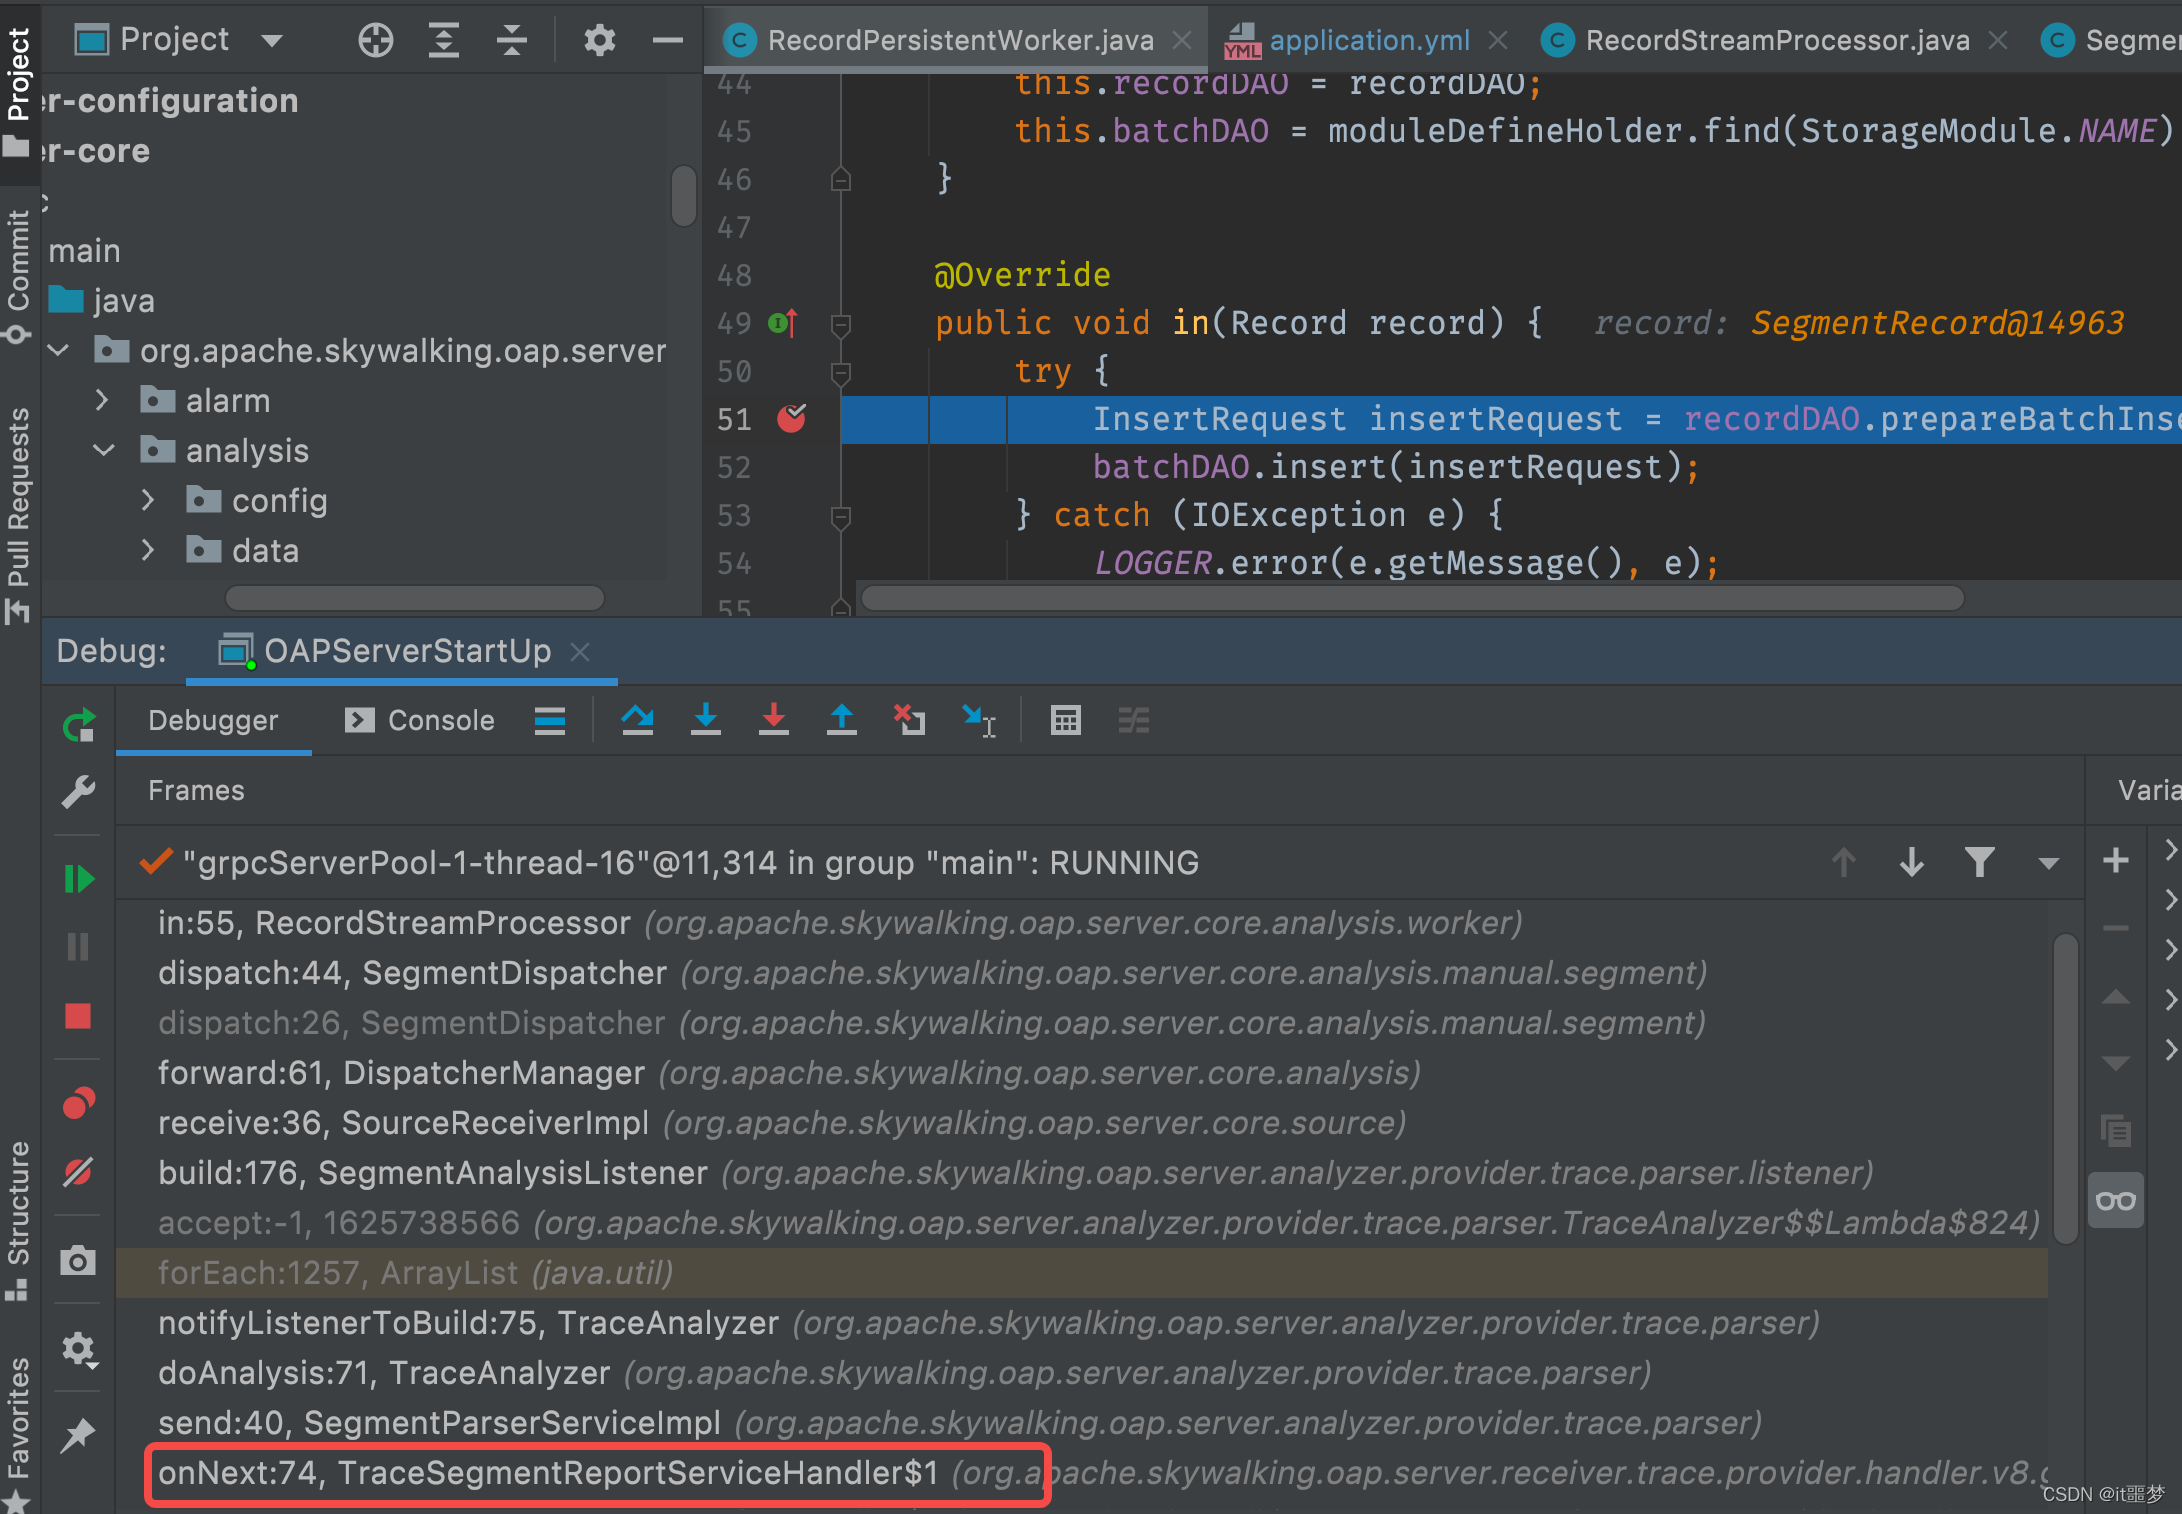Collapse org.apache.skywalking.oap.server package
Image resolution: width=2182 pixels, height=1514 pixels.
pyautogui.click(x=58, y=350)
